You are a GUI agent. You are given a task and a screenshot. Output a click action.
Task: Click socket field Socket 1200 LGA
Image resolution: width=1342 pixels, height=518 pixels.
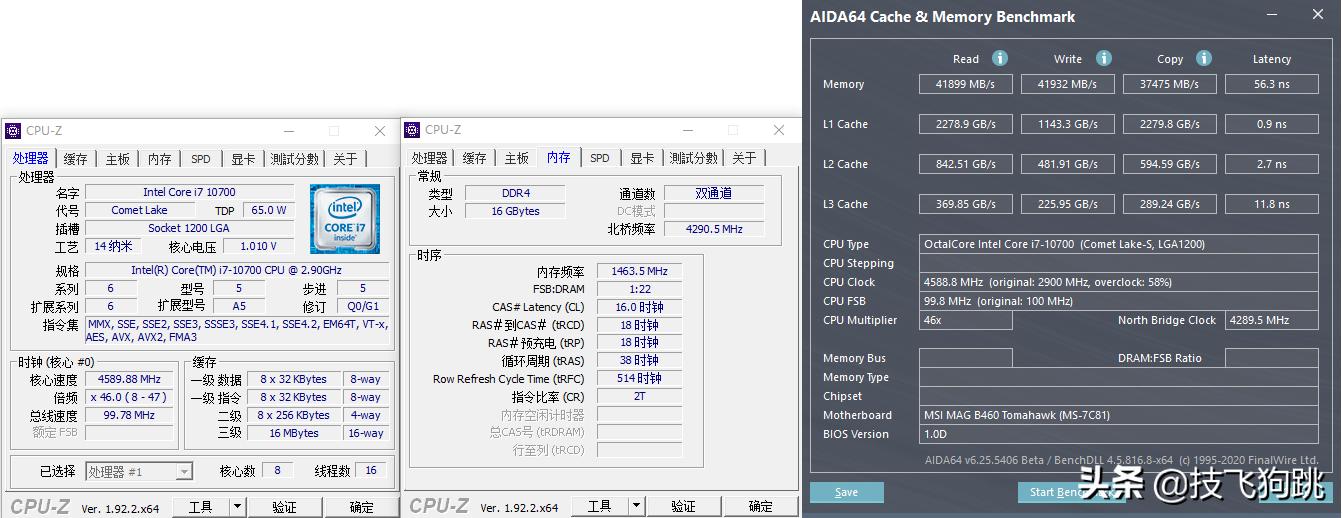189,228
